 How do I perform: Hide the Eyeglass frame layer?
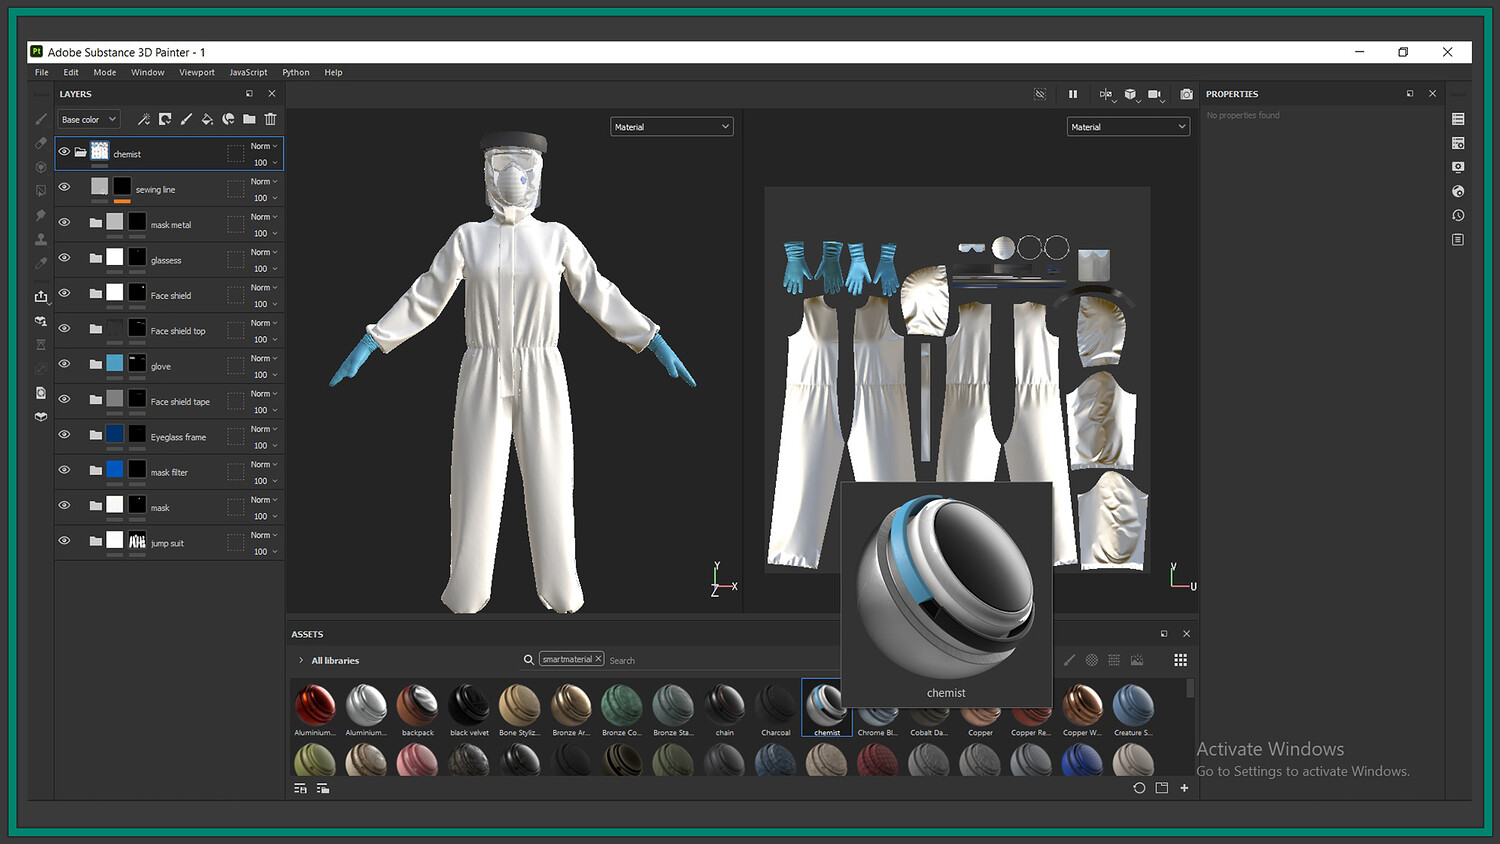[64, 434]
